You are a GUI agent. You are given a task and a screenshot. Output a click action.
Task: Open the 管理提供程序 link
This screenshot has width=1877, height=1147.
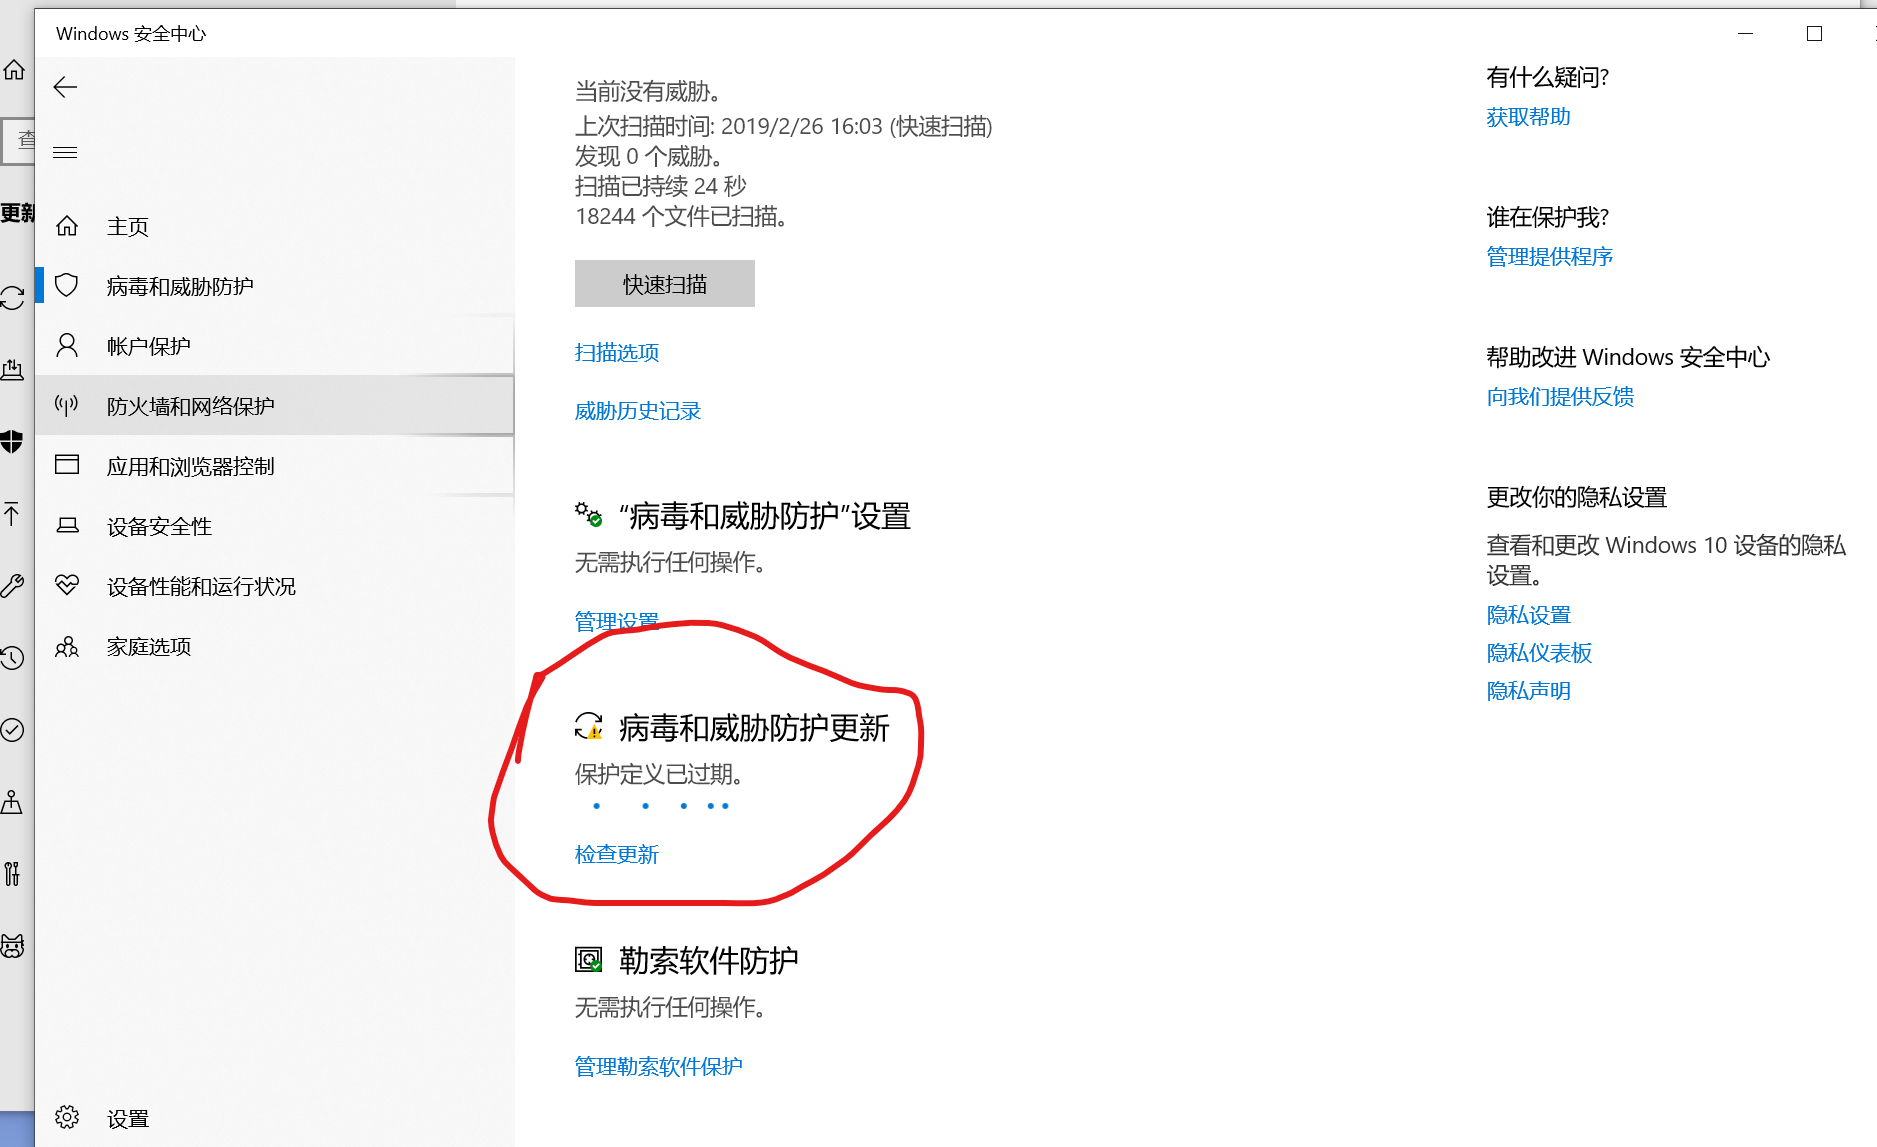point(1550,256)
